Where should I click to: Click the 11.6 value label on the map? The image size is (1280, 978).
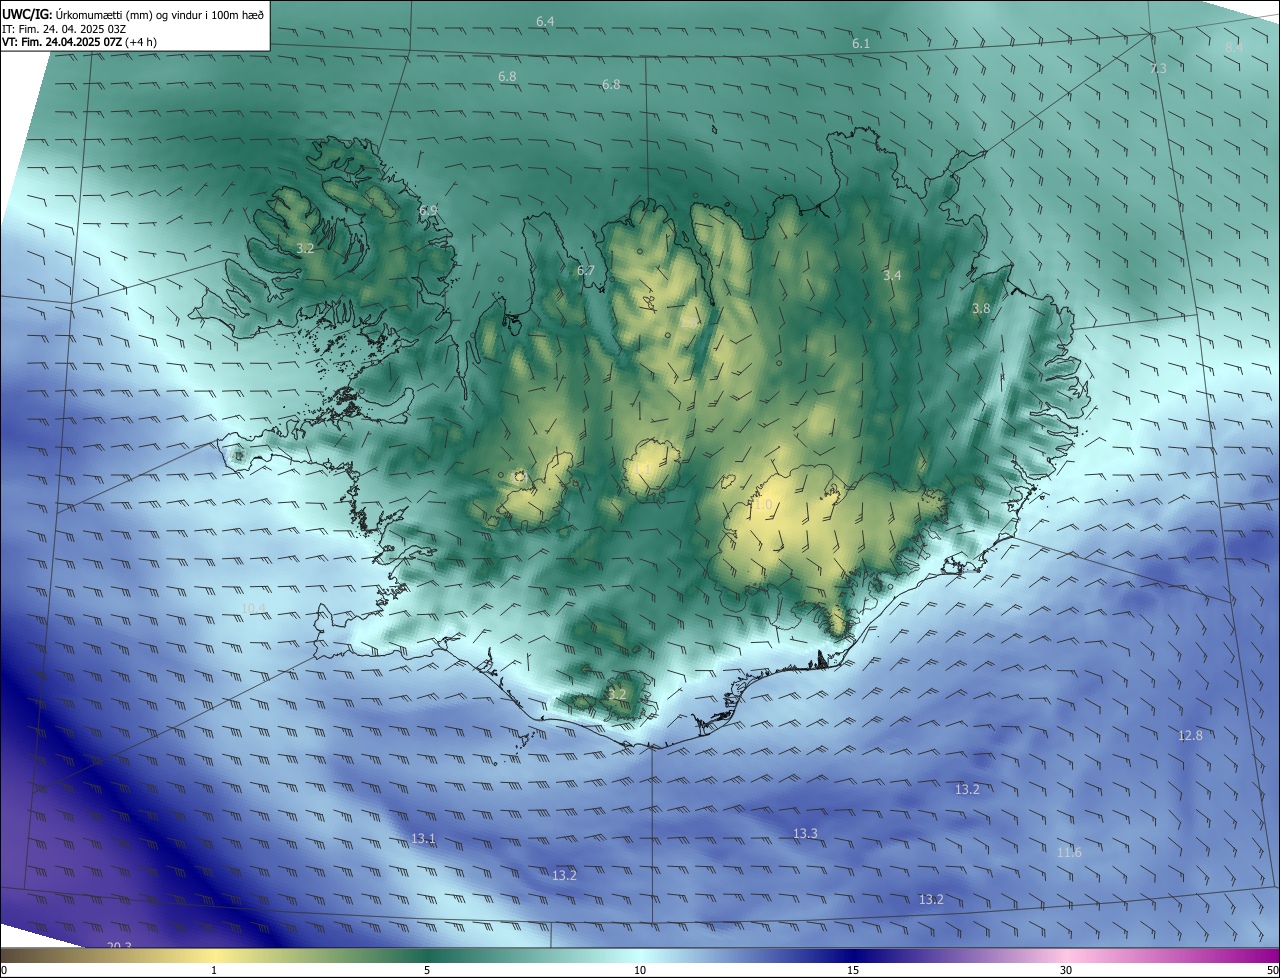click(1069, 852)
